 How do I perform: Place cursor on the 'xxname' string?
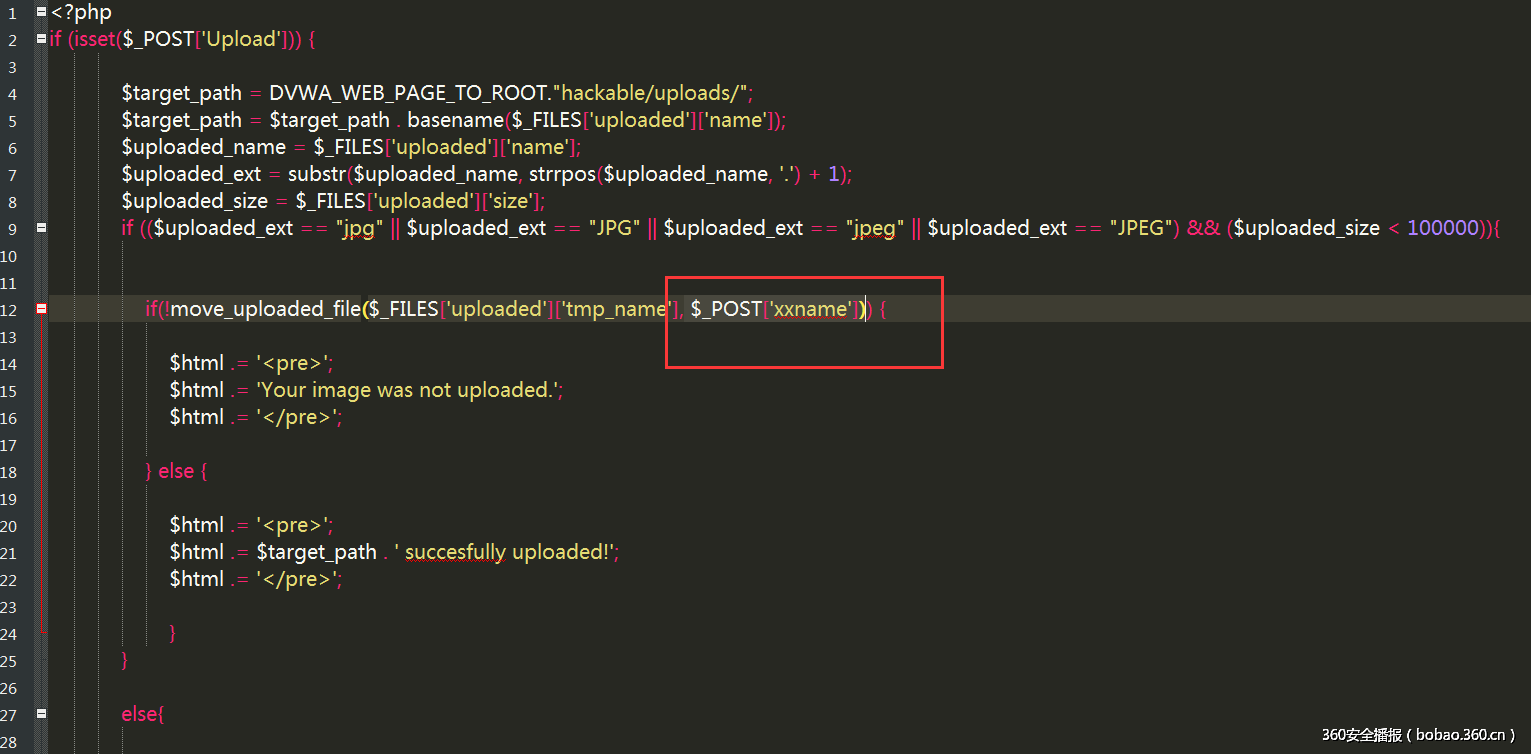[814, 309]
